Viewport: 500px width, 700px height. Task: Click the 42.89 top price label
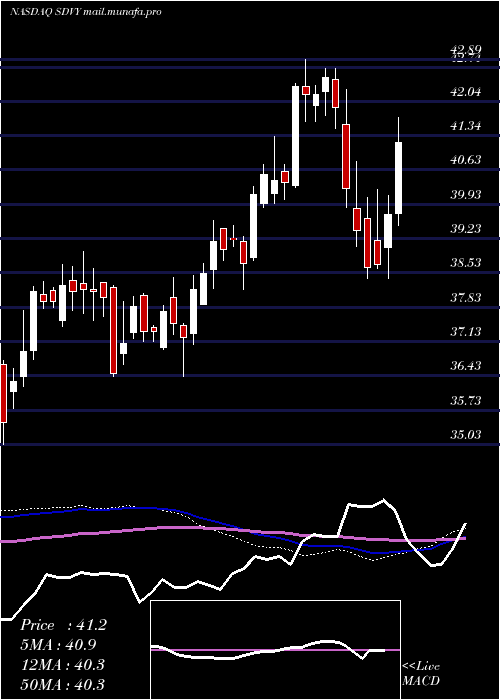click(x=466, y=50)
